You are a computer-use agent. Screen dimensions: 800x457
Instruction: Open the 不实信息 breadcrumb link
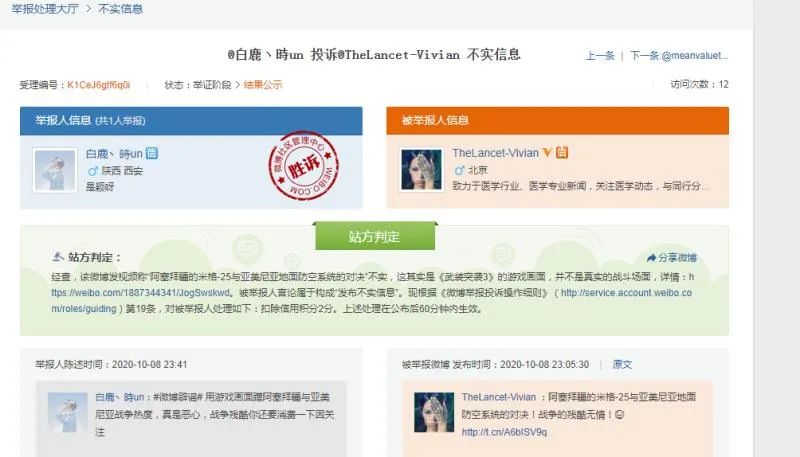pos(120,9)
